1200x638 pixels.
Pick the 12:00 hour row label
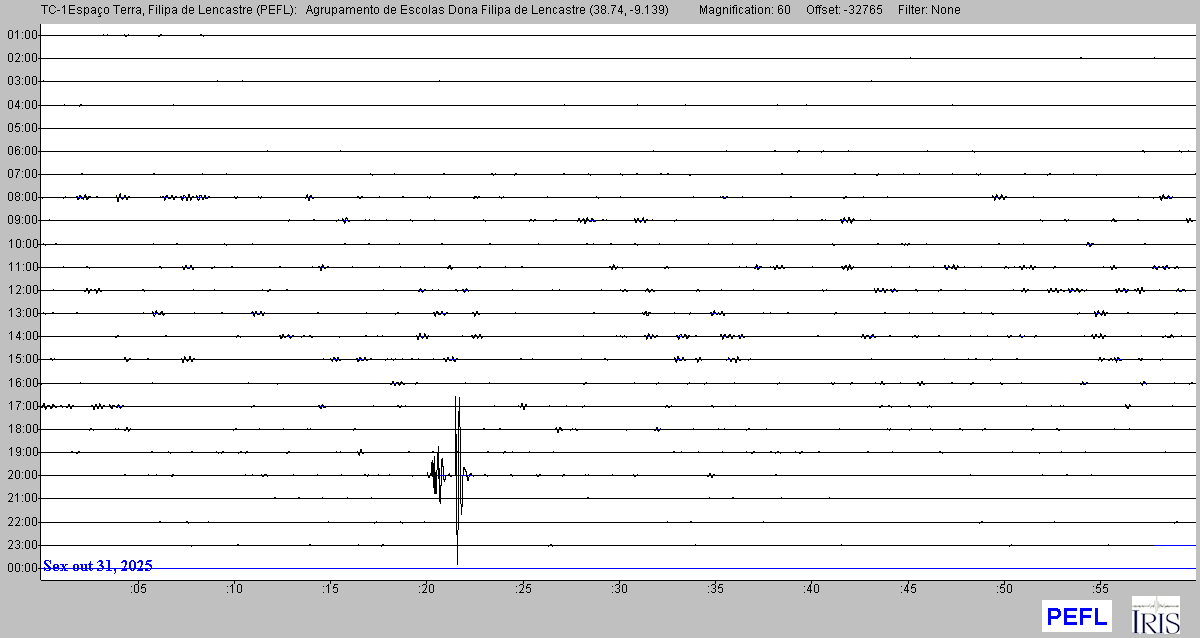click(22, 290)
